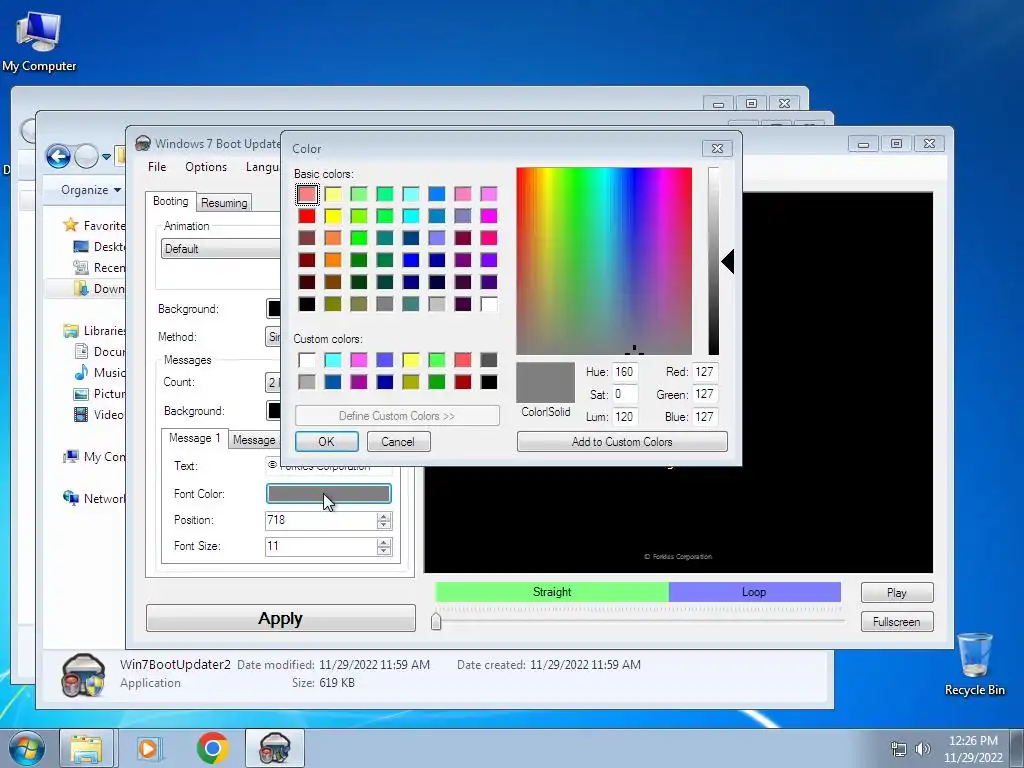Viewport: 1024px width, 768px height.
Task: Confirm color with OK button
Action: coord(327,442)
